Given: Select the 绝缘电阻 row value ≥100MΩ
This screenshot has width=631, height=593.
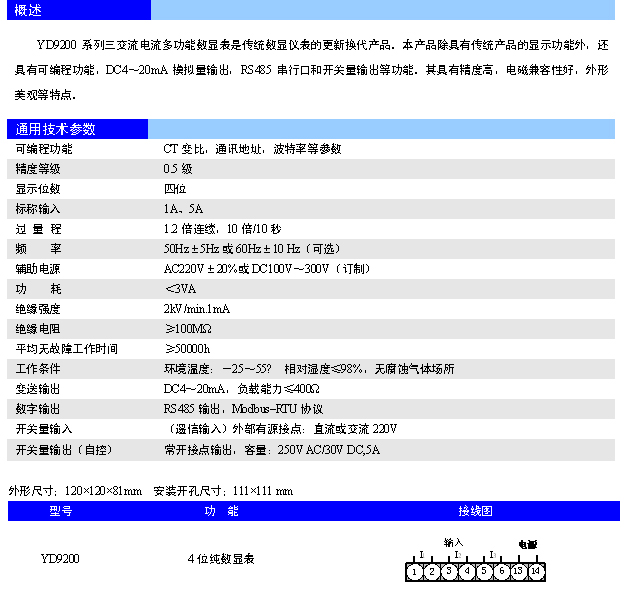Looking at the screenshot, I should pos(188,329).
